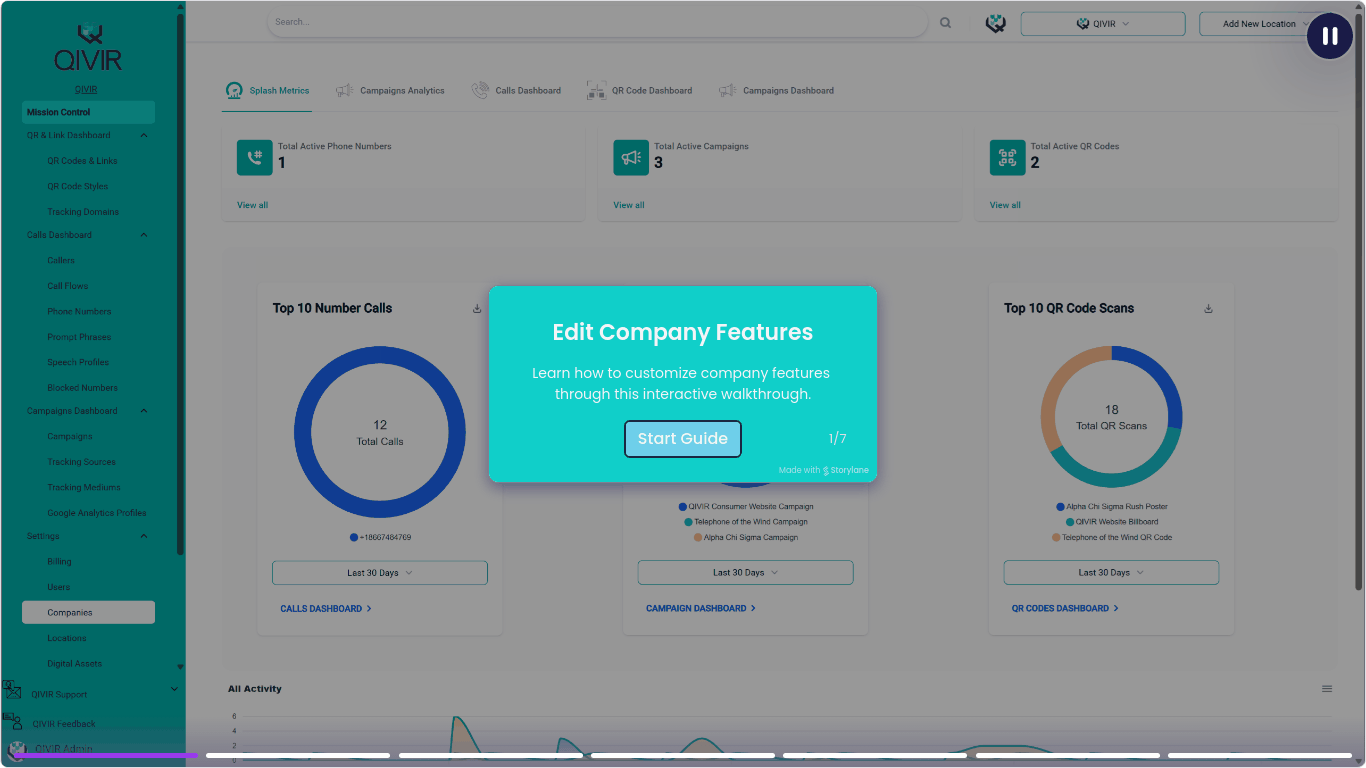Open the QR CODES DASHBOARD link
This screenshot has height=768, width=1366.
[x=1065, y=609]
